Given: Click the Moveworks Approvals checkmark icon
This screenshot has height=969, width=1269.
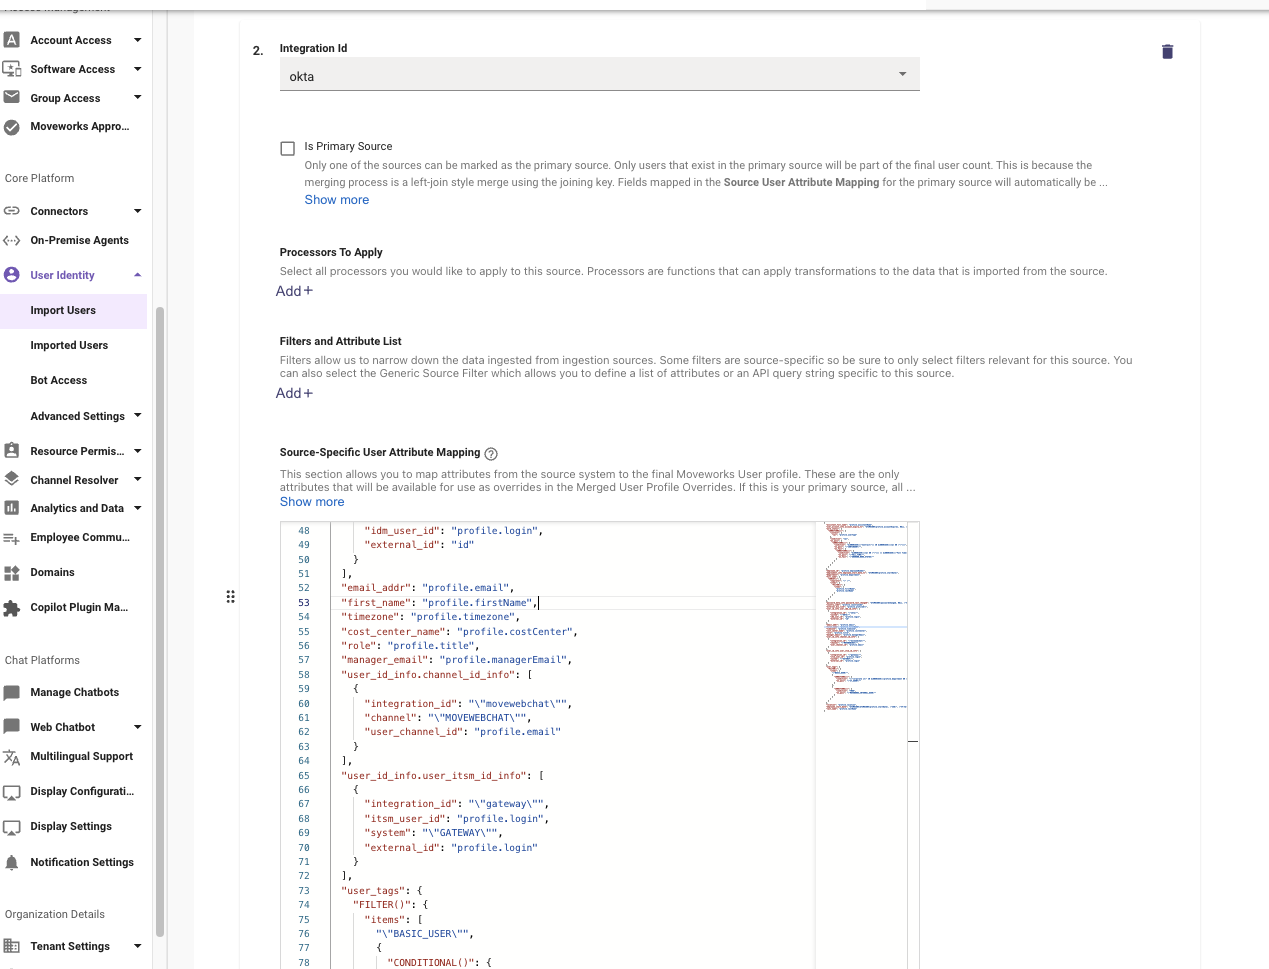Looking at the screenshot, I should (x=12, y=127).
